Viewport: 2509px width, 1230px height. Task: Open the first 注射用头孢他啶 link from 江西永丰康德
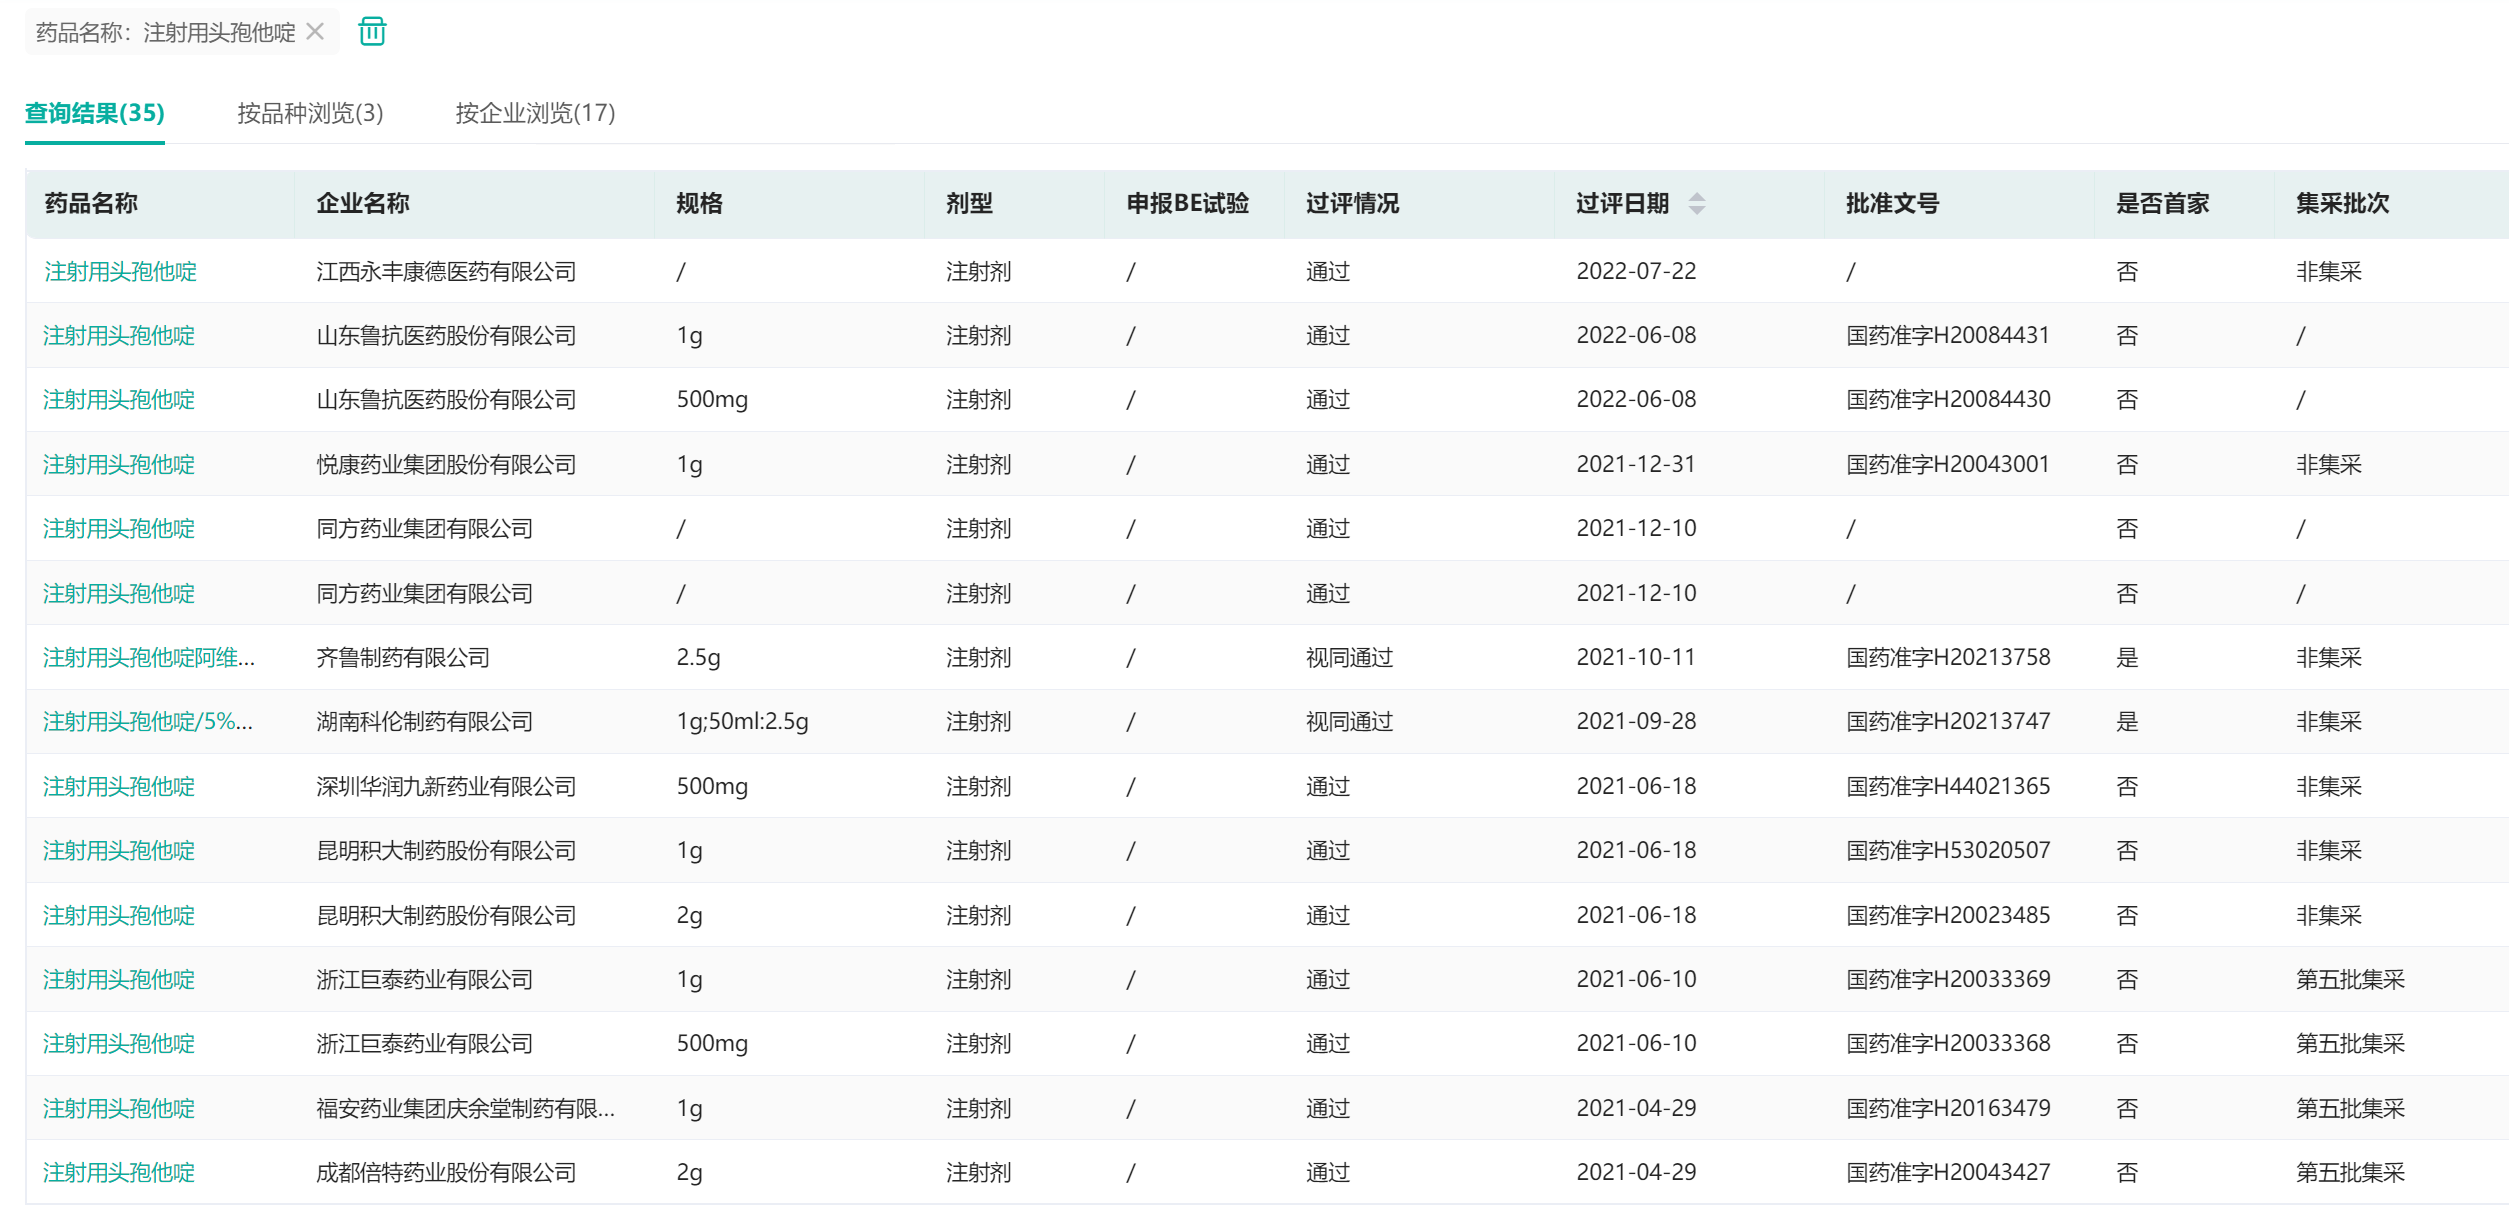click(x=120, y=272)
